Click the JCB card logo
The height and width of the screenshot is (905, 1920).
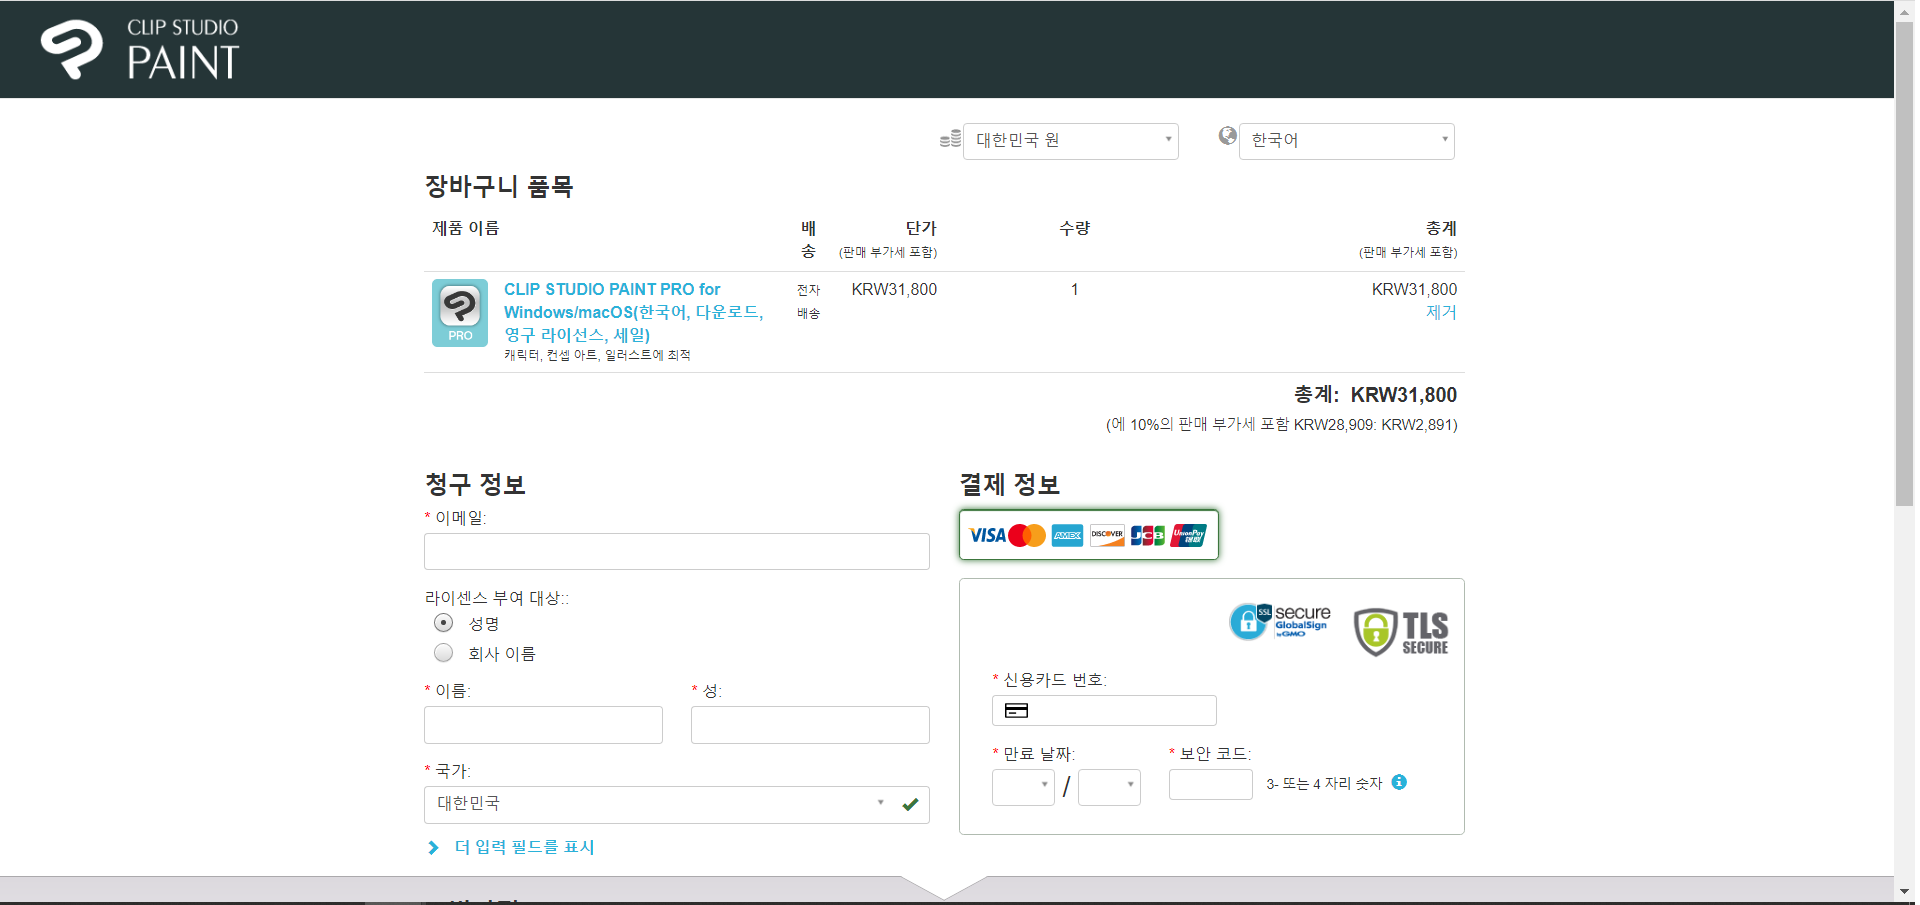pos(1147,536)
